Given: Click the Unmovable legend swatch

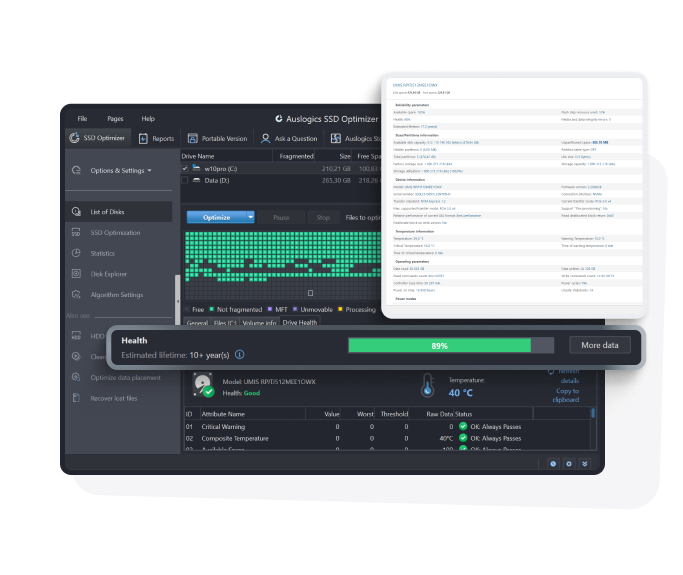Looking at the screenshot, I should (x=295, y=309).
